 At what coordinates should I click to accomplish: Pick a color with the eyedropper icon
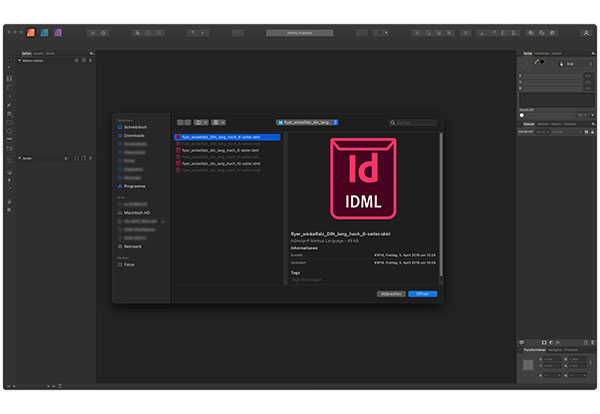coord(536,61)
